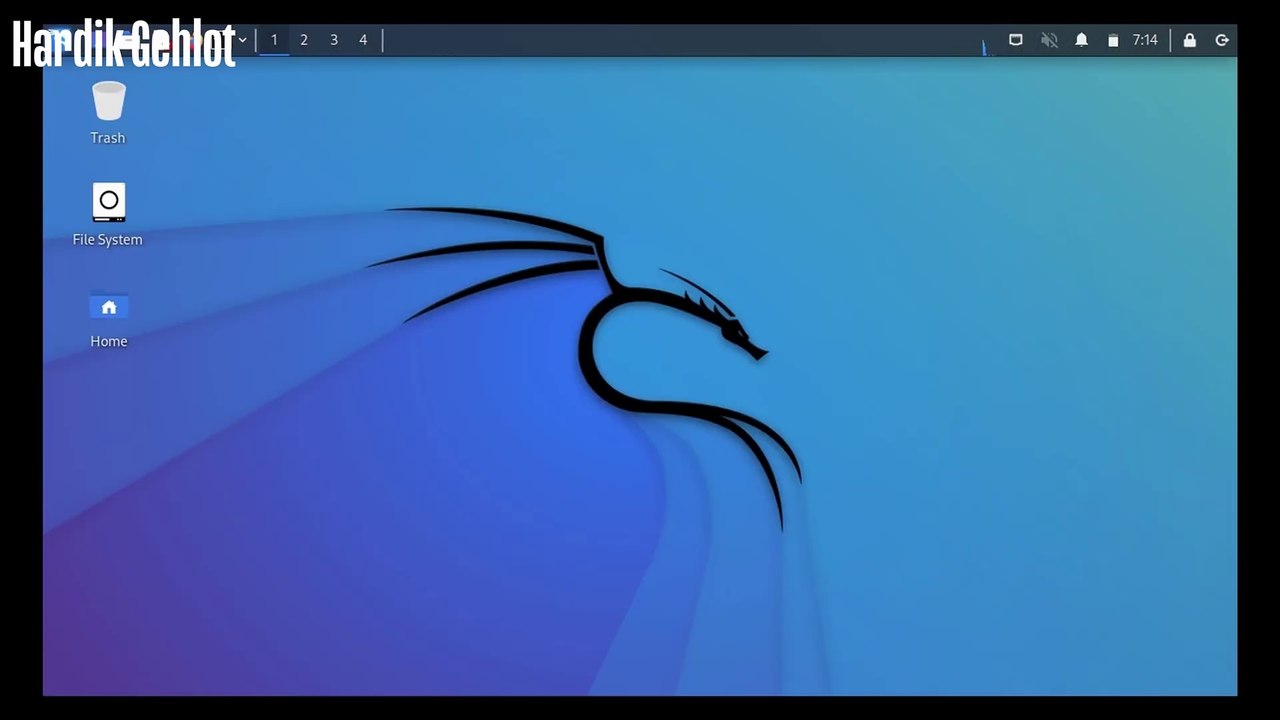
Task: Switch to workspace 3
Action: pos(334,40)
